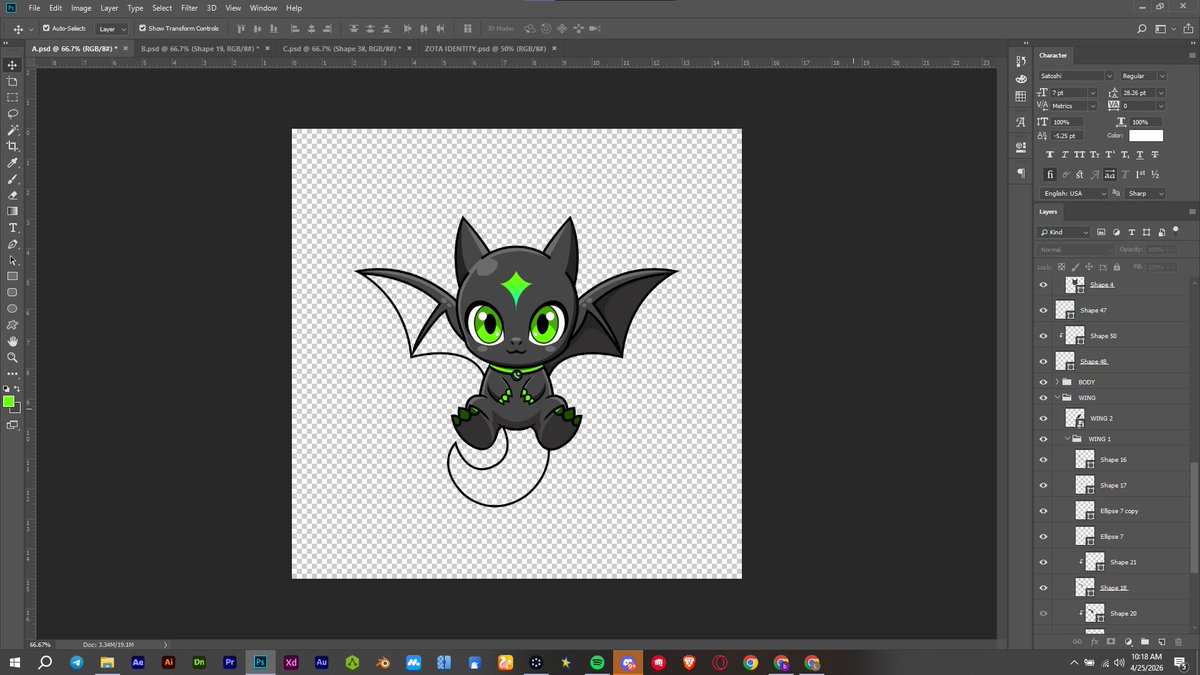Hide the Shape 47 layer
This screenshot has width=1200, height=675.
tap(1043, 310)
